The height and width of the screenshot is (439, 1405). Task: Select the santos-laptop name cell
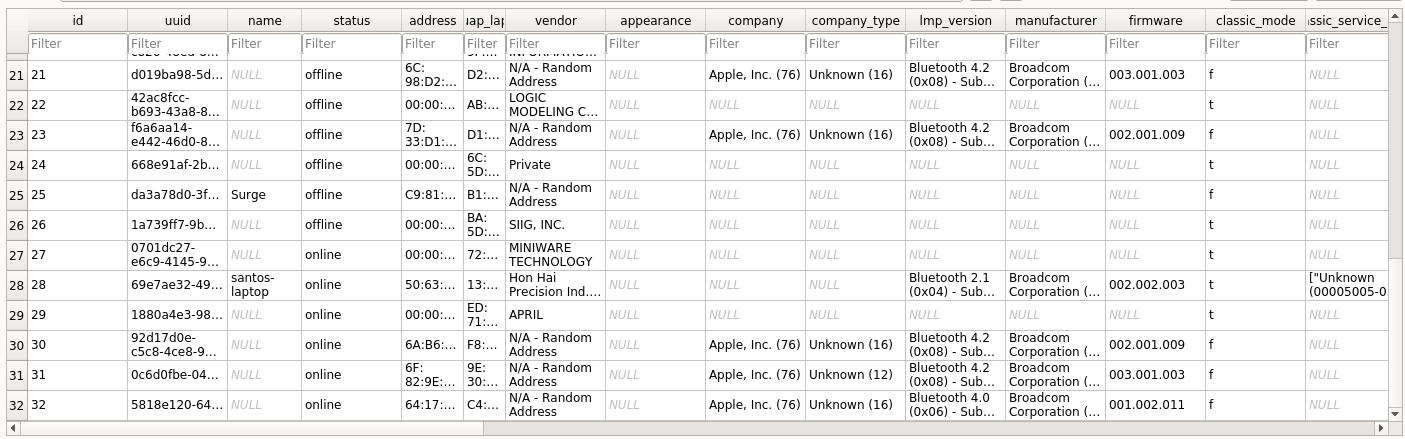tap(264, 285)
